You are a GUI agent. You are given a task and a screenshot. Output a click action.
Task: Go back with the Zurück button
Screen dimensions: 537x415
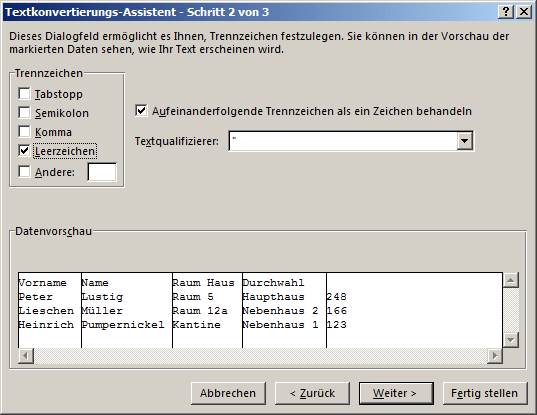click(x=312, y=393)
